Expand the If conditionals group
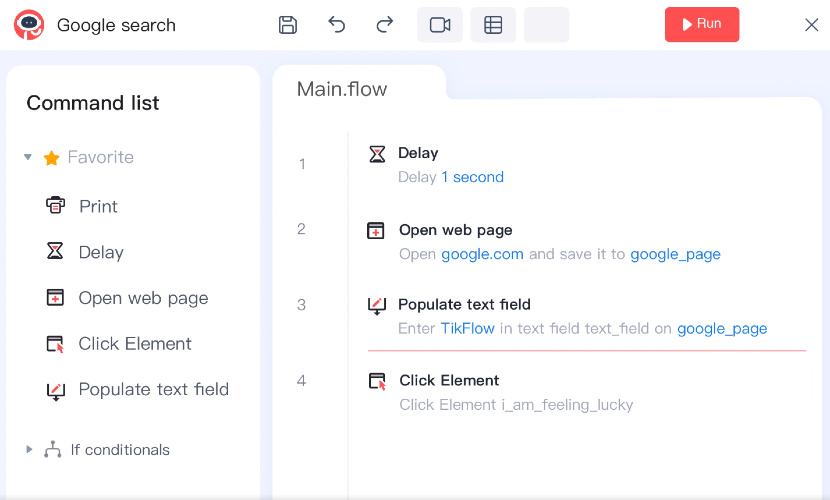 tap(29, 450)
